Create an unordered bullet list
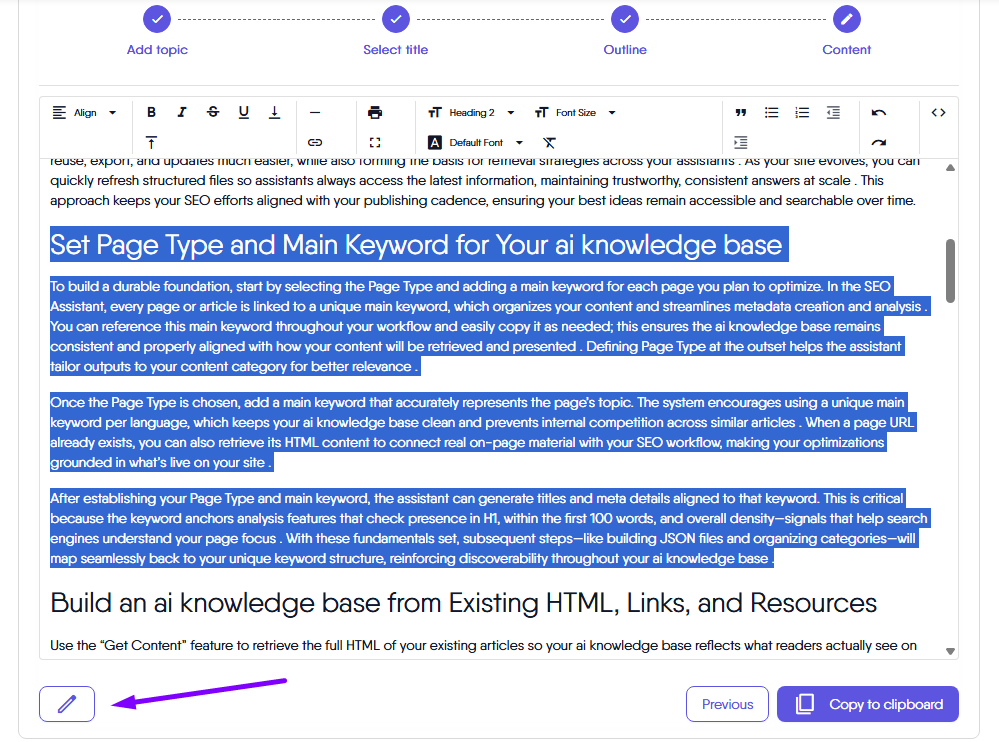The height and width of the screenshot is (742, 999). [x=771, y=113]
